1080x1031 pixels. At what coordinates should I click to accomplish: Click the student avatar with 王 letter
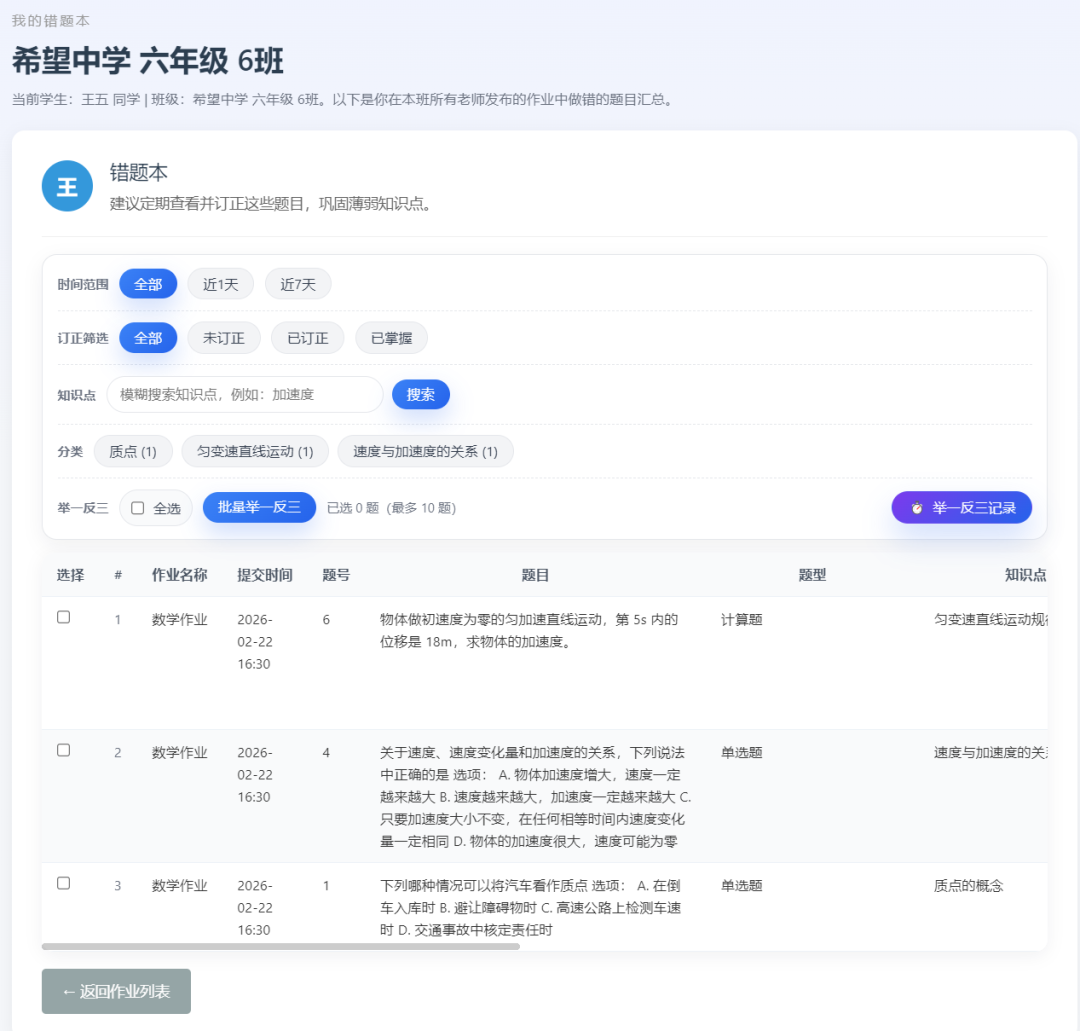pos(66,186)
